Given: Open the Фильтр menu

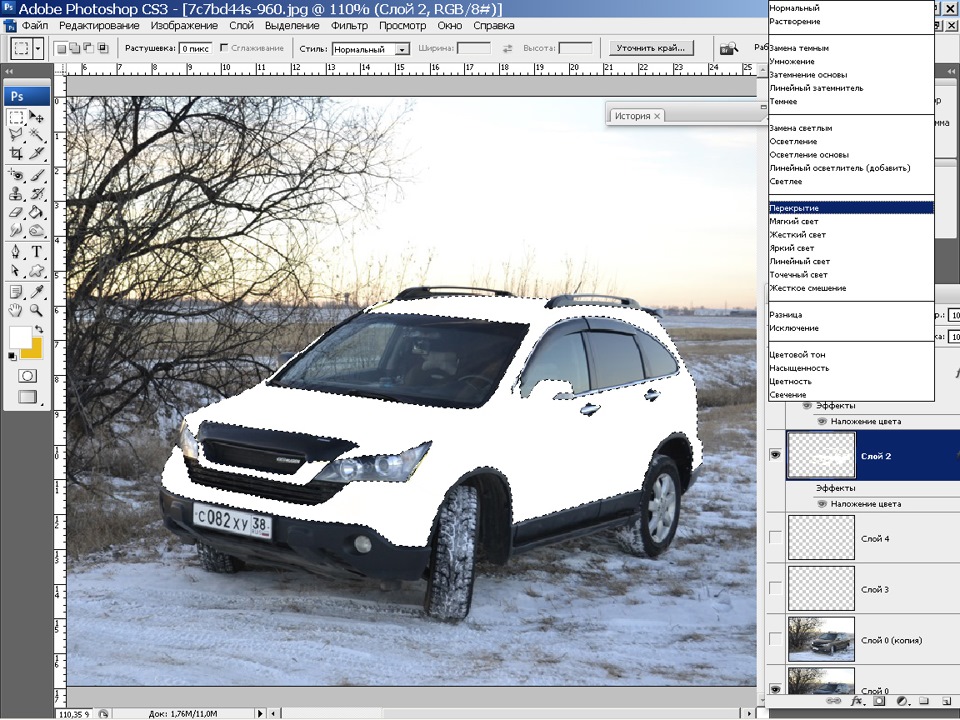Looking at the screenshot, I should (x=349, y=26).
